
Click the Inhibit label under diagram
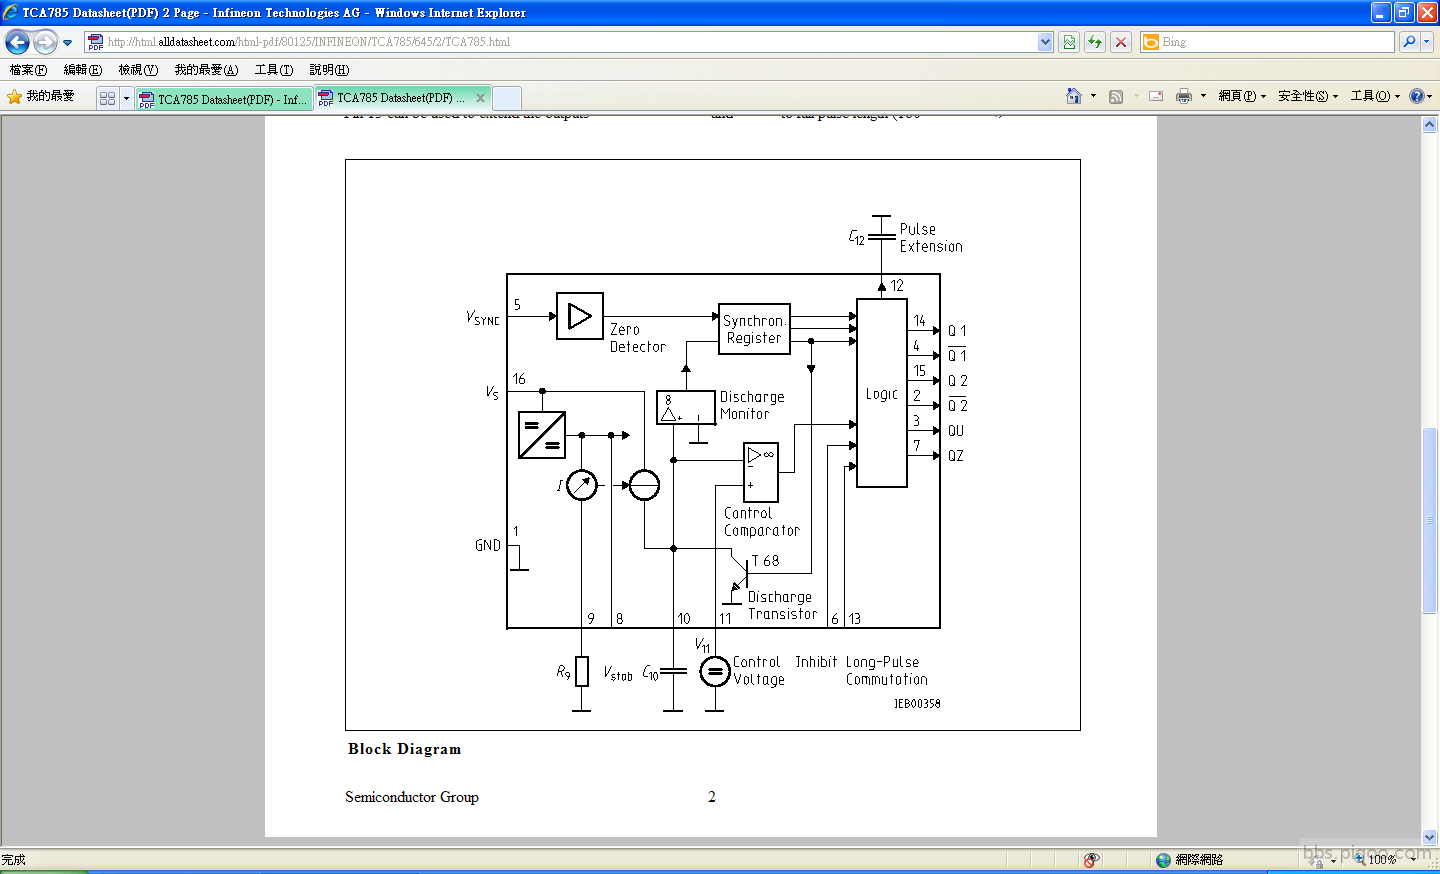coord(816,662)
